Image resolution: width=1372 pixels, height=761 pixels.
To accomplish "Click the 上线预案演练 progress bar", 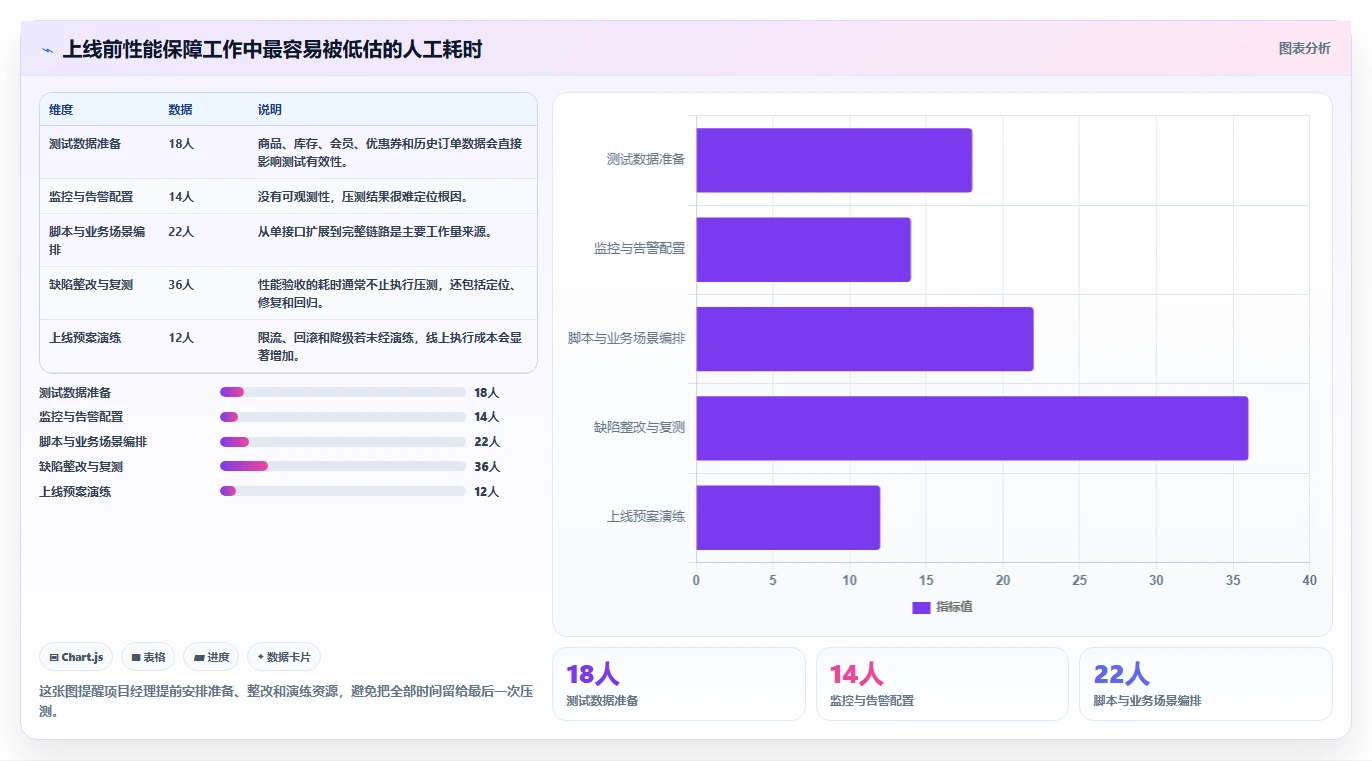I will pos(343,491).
